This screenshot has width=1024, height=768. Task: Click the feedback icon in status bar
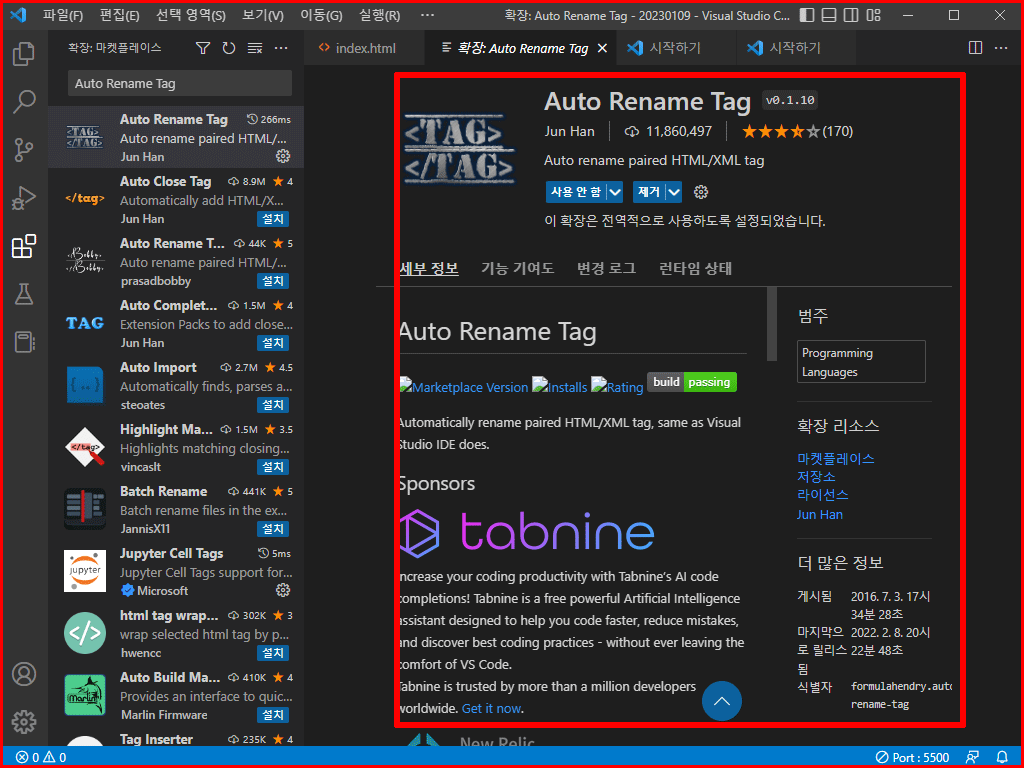coord(973,758)
